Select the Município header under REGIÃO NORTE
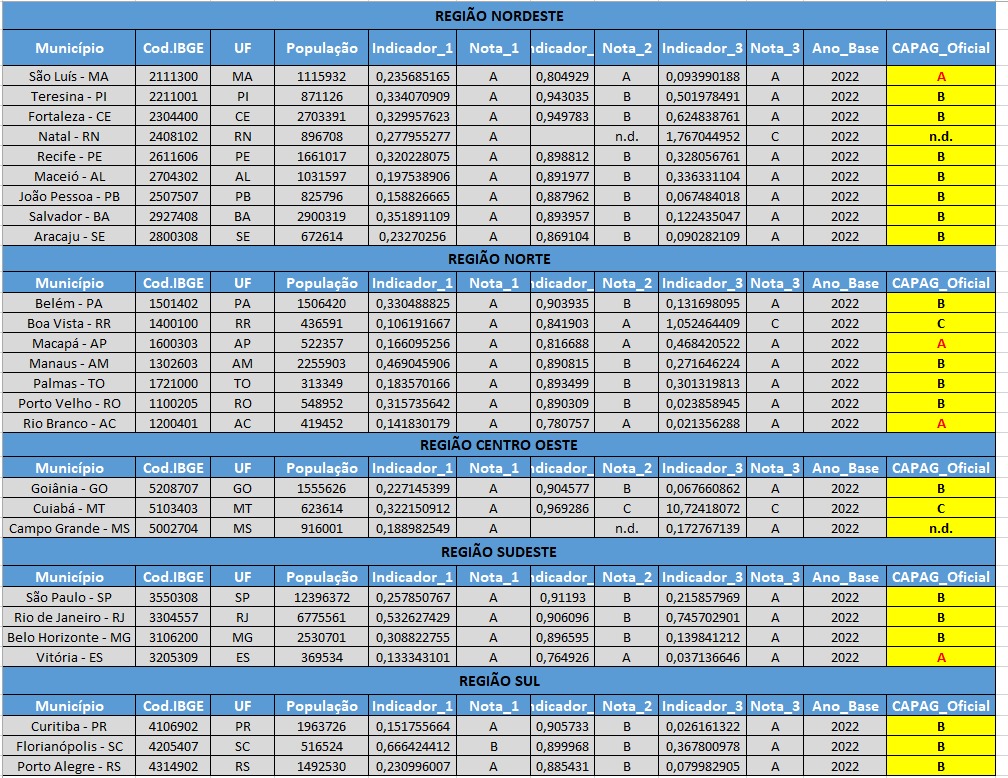The width and height of the screenshot is (1008, 778). [x=69, y=283]
